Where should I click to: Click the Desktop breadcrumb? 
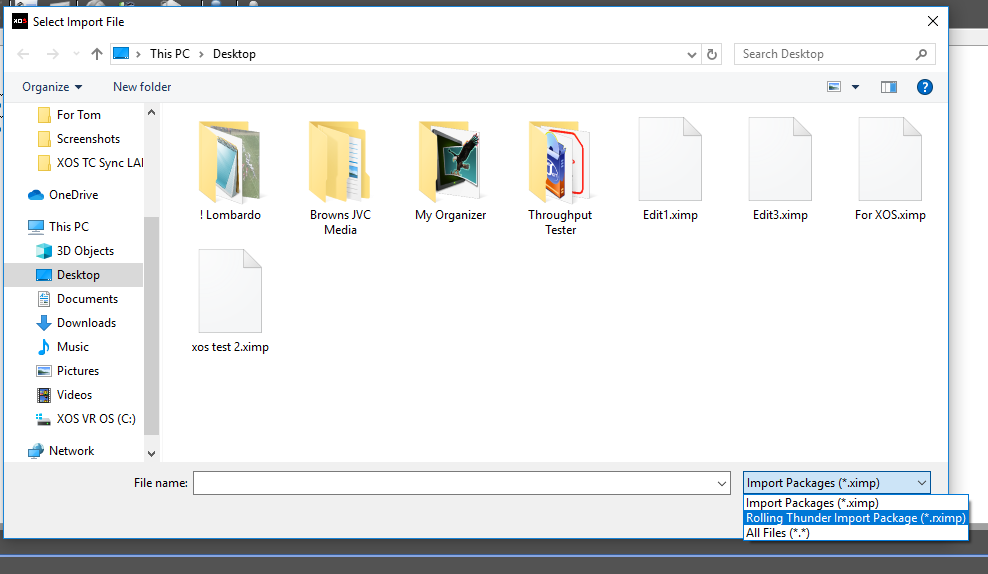234,54
